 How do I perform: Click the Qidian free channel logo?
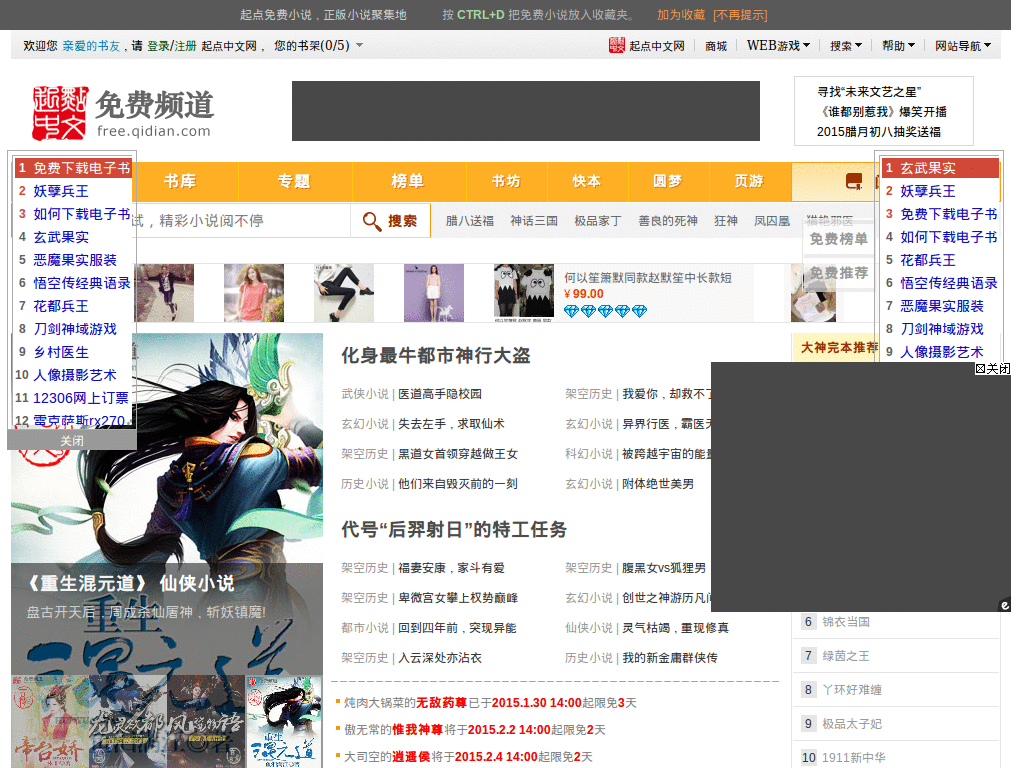122,112
